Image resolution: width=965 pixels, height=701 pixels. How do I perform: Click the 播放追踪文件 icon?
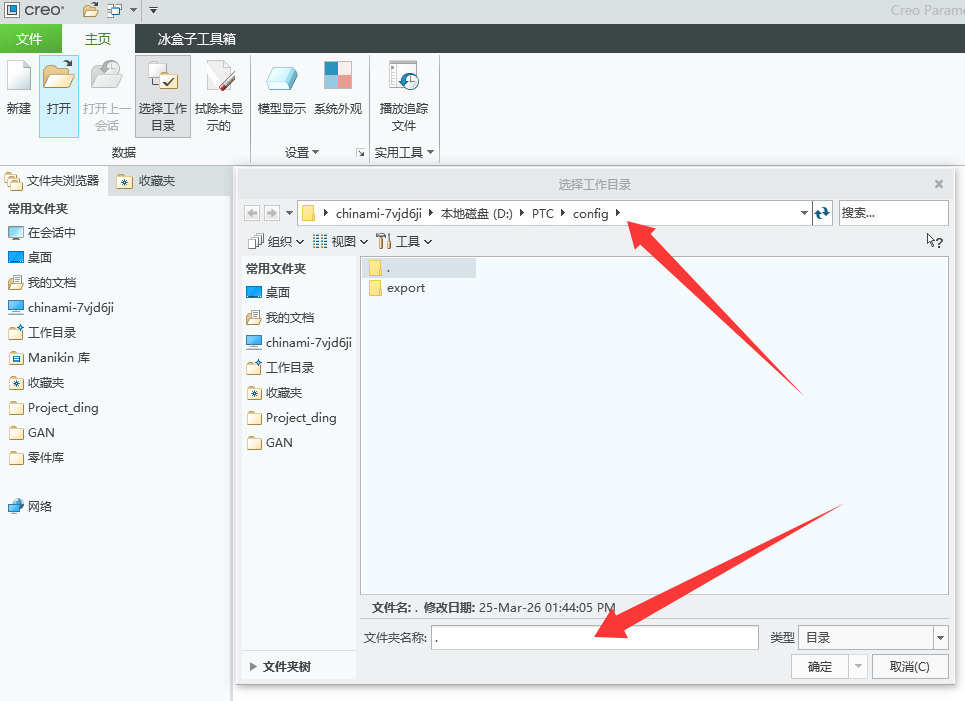coord(404,78)
